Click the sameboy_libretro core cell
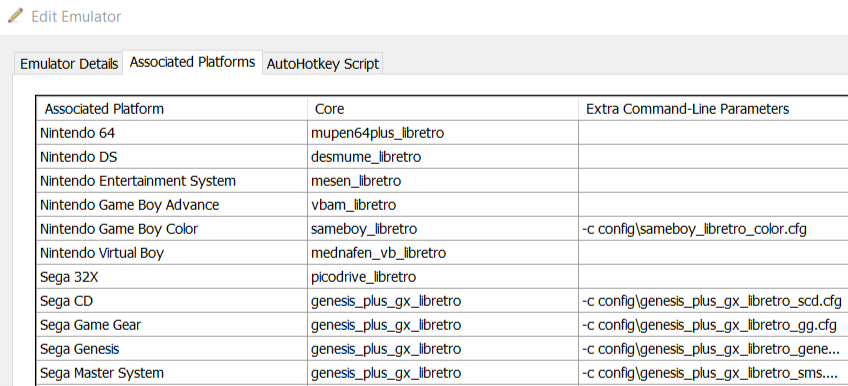This screenshot has height=386, width=848. [443, 229]
